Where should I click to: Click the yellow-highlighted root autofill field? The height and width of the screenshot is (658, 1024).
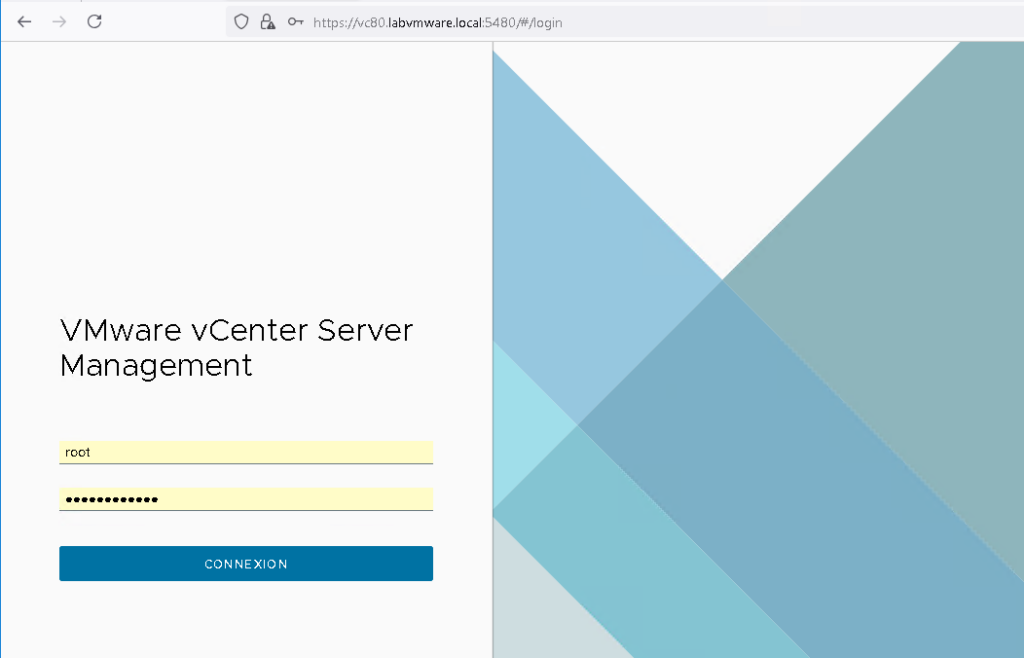[245, 452]
